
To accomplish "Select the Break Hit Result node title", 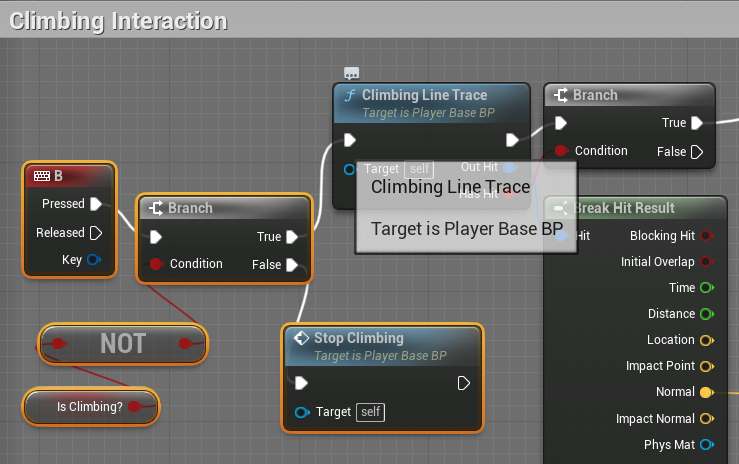I will click(624, 208).
